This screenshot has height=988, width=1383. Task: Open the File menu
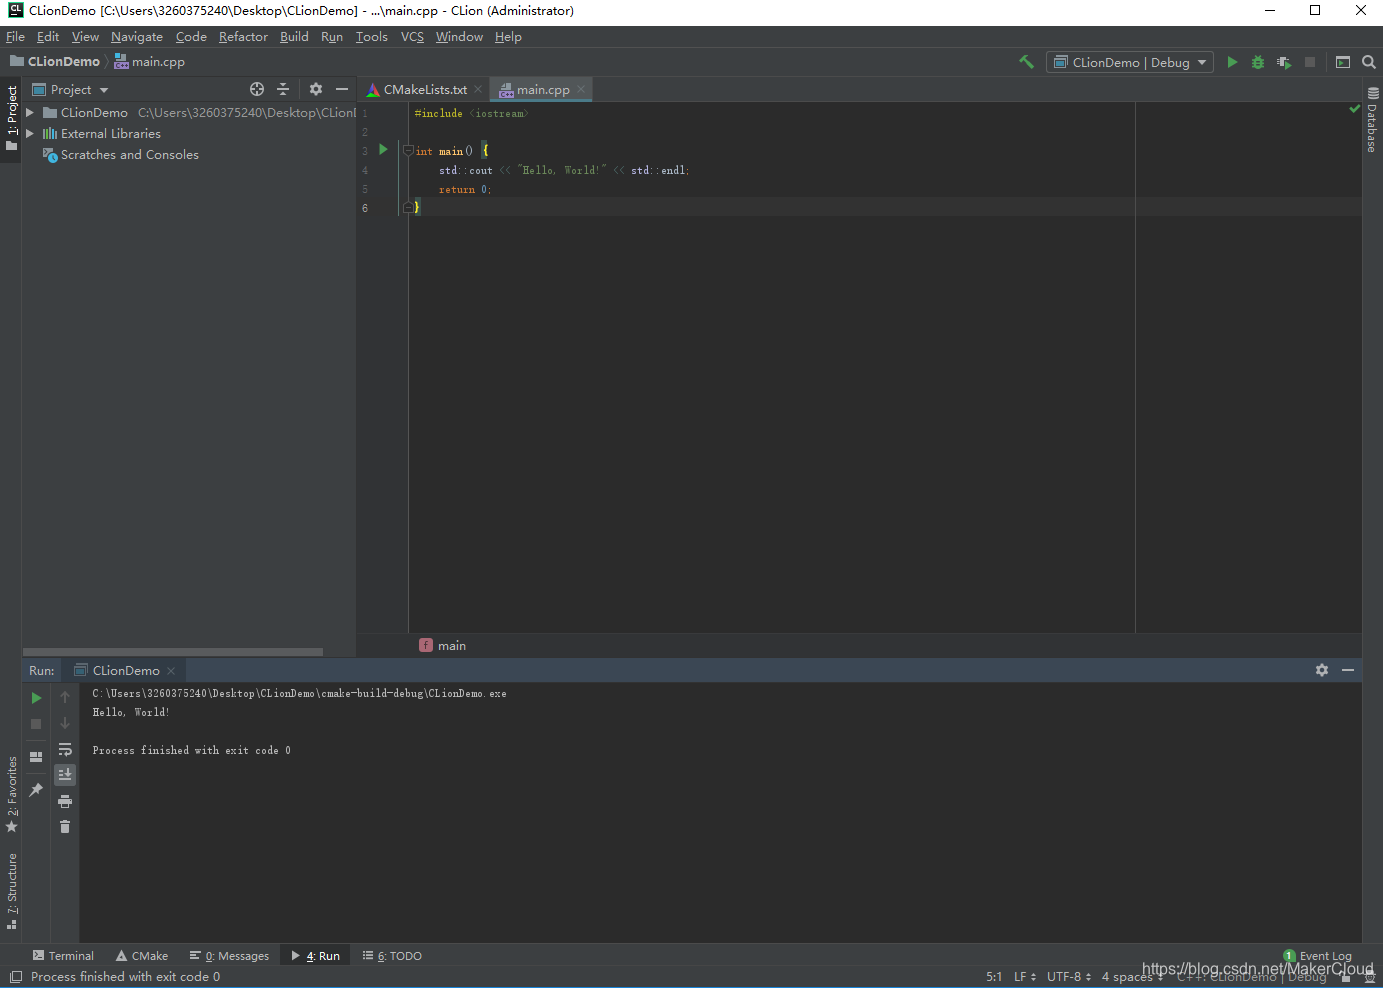click(x=15, y=37)
